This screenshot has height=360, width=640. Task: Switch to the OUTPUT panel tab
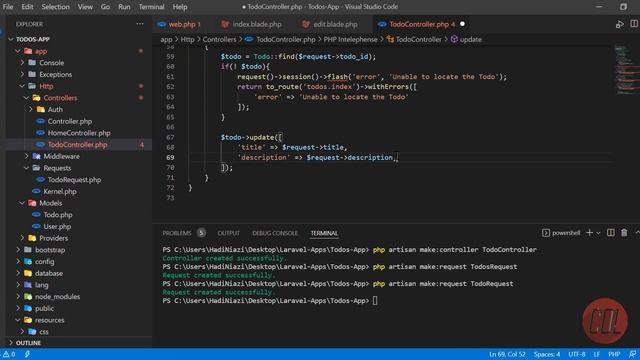click(x=229, y=233)
